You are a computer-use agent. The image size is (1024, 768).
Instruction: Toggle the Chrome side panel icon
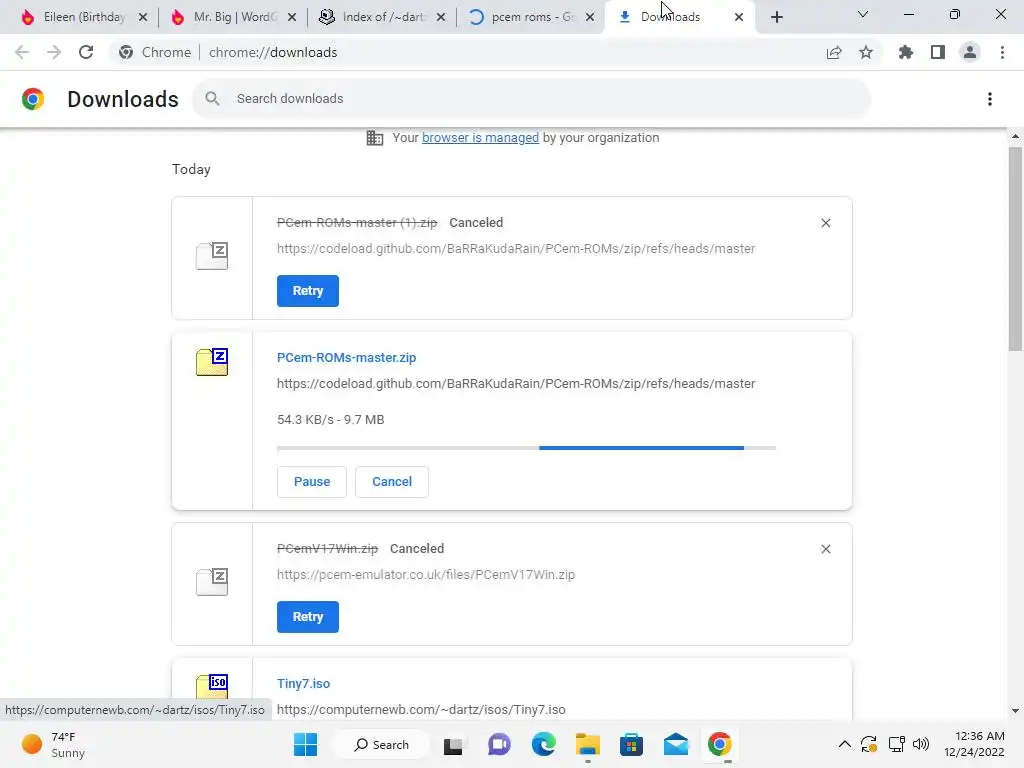(938, 52)
